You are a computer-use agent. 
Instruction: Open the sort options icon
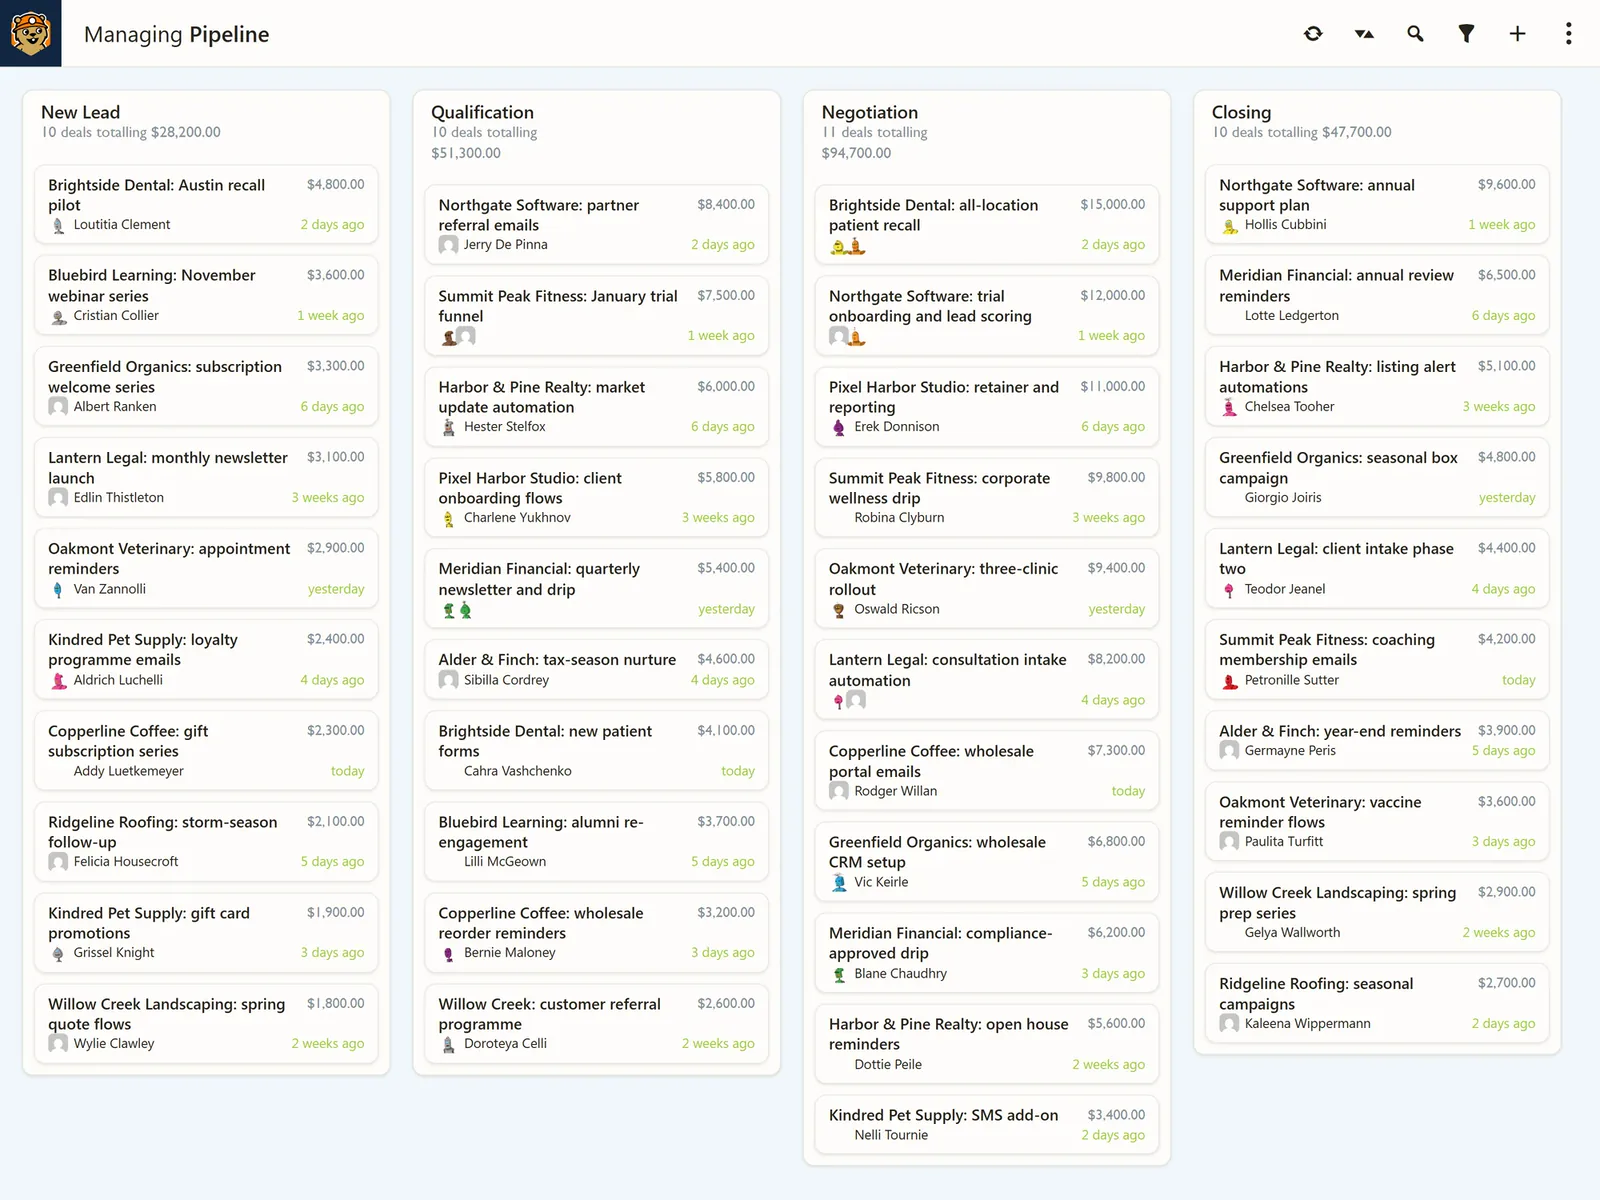pyautogui.click(x=1364, y=34)
